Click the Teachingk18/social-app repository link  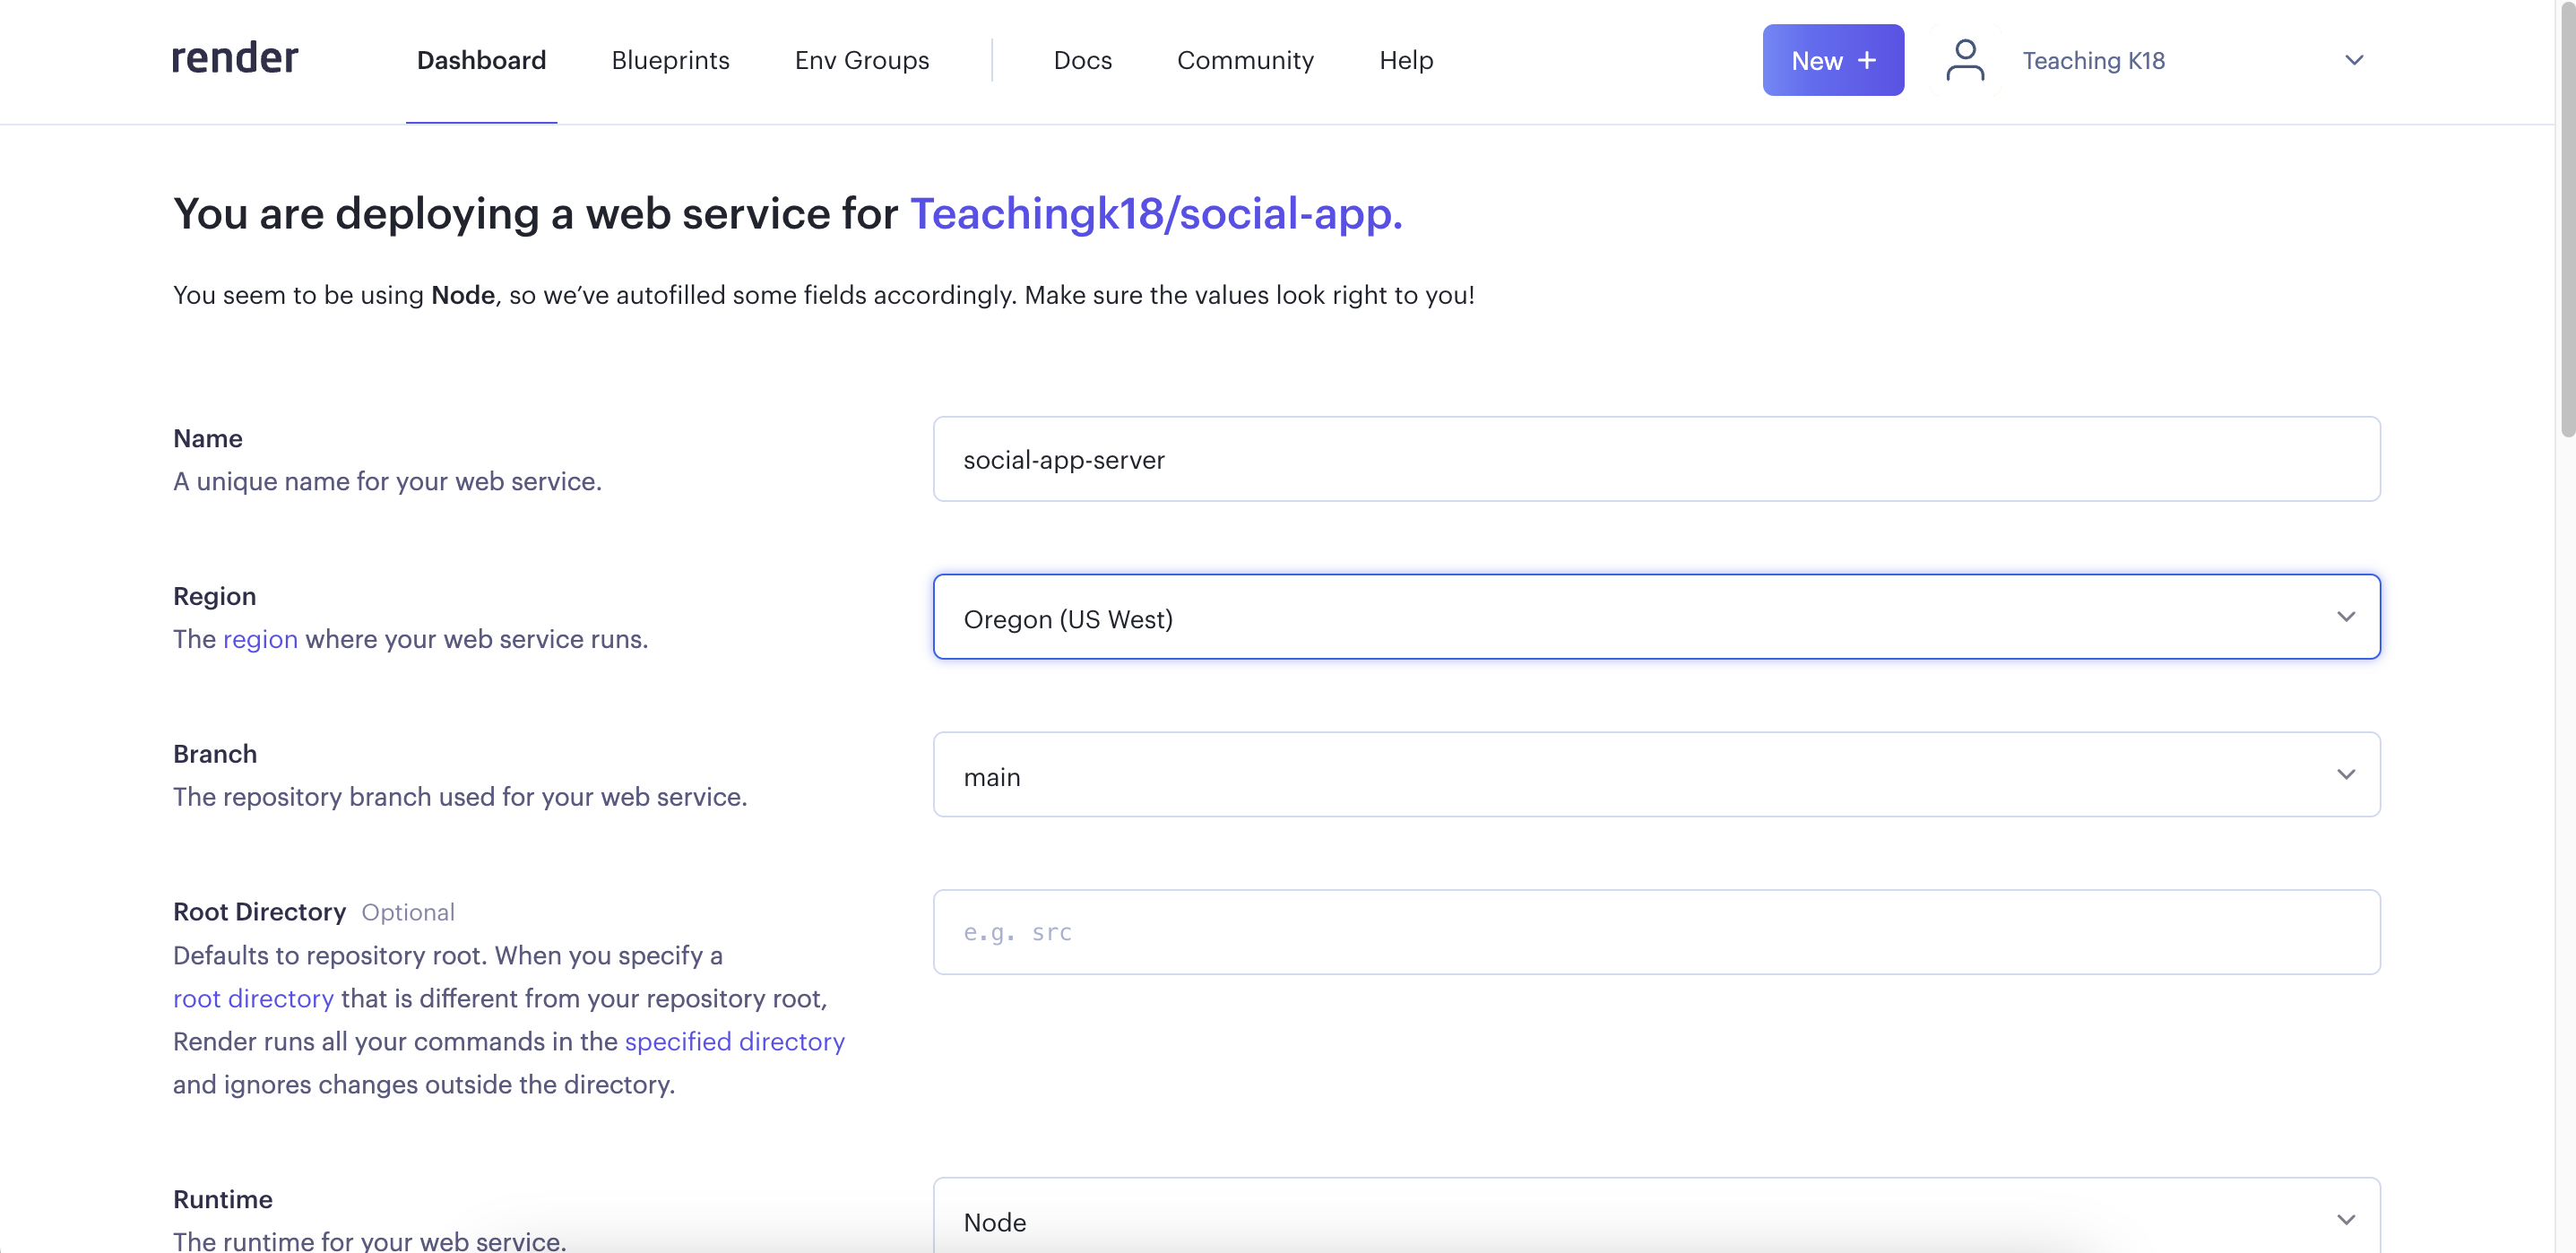pos(1155,214)
